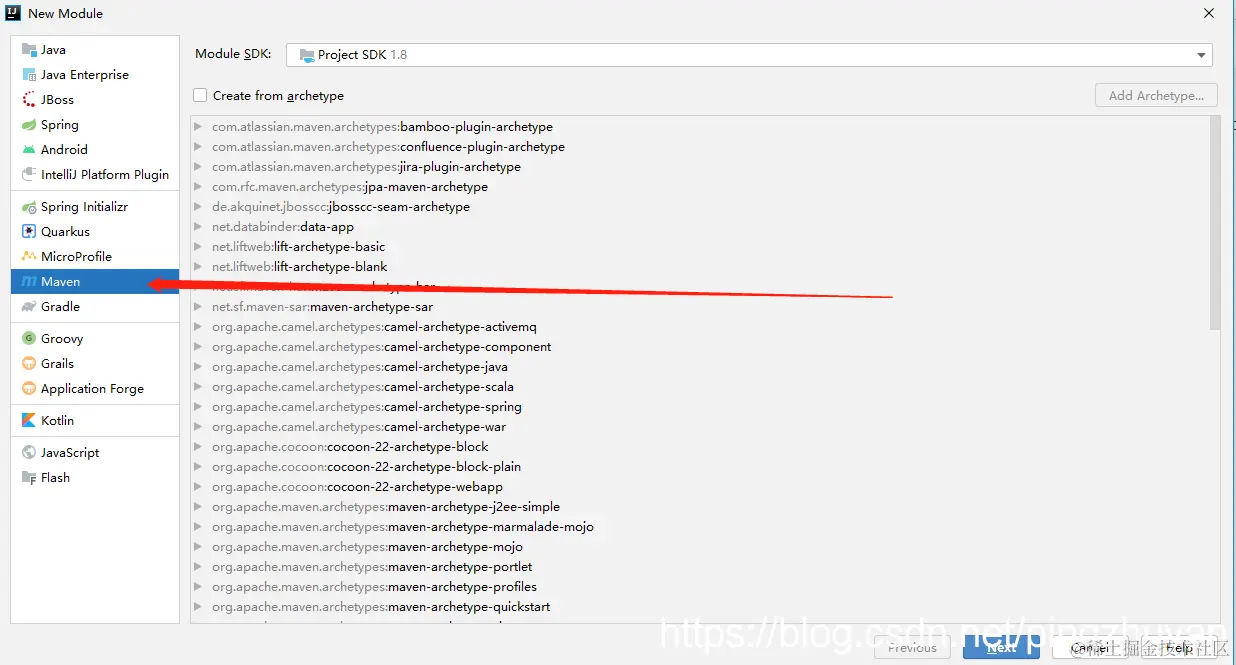Select Spring Initializr module type
1236x665 pixels.
[x=95, y=207]
